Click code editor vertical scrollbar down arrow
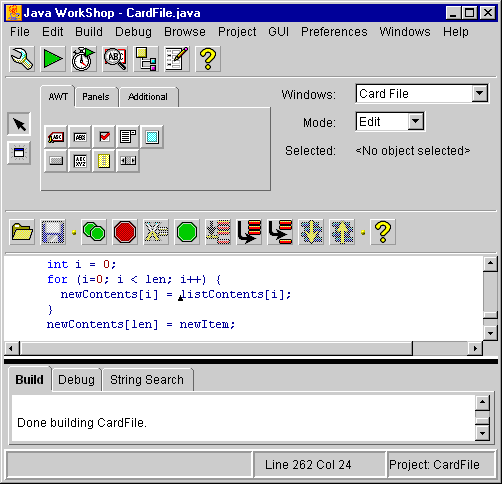 490,333
